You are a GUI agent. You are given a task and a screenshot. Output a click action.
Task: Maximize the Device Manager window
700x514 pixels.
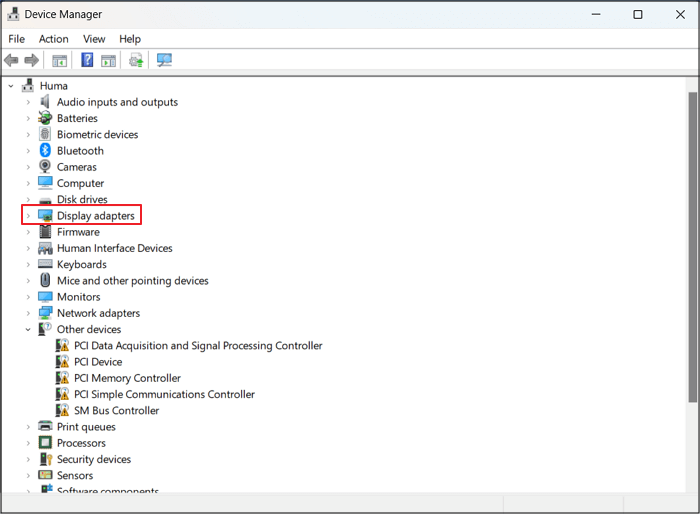[638, 14]
